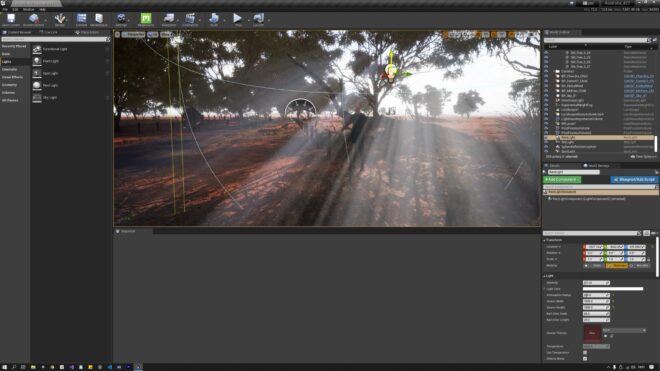Screen dimensions: 660x371
Task: Open the Modes toolbar icon
Action: pos(60,19)
